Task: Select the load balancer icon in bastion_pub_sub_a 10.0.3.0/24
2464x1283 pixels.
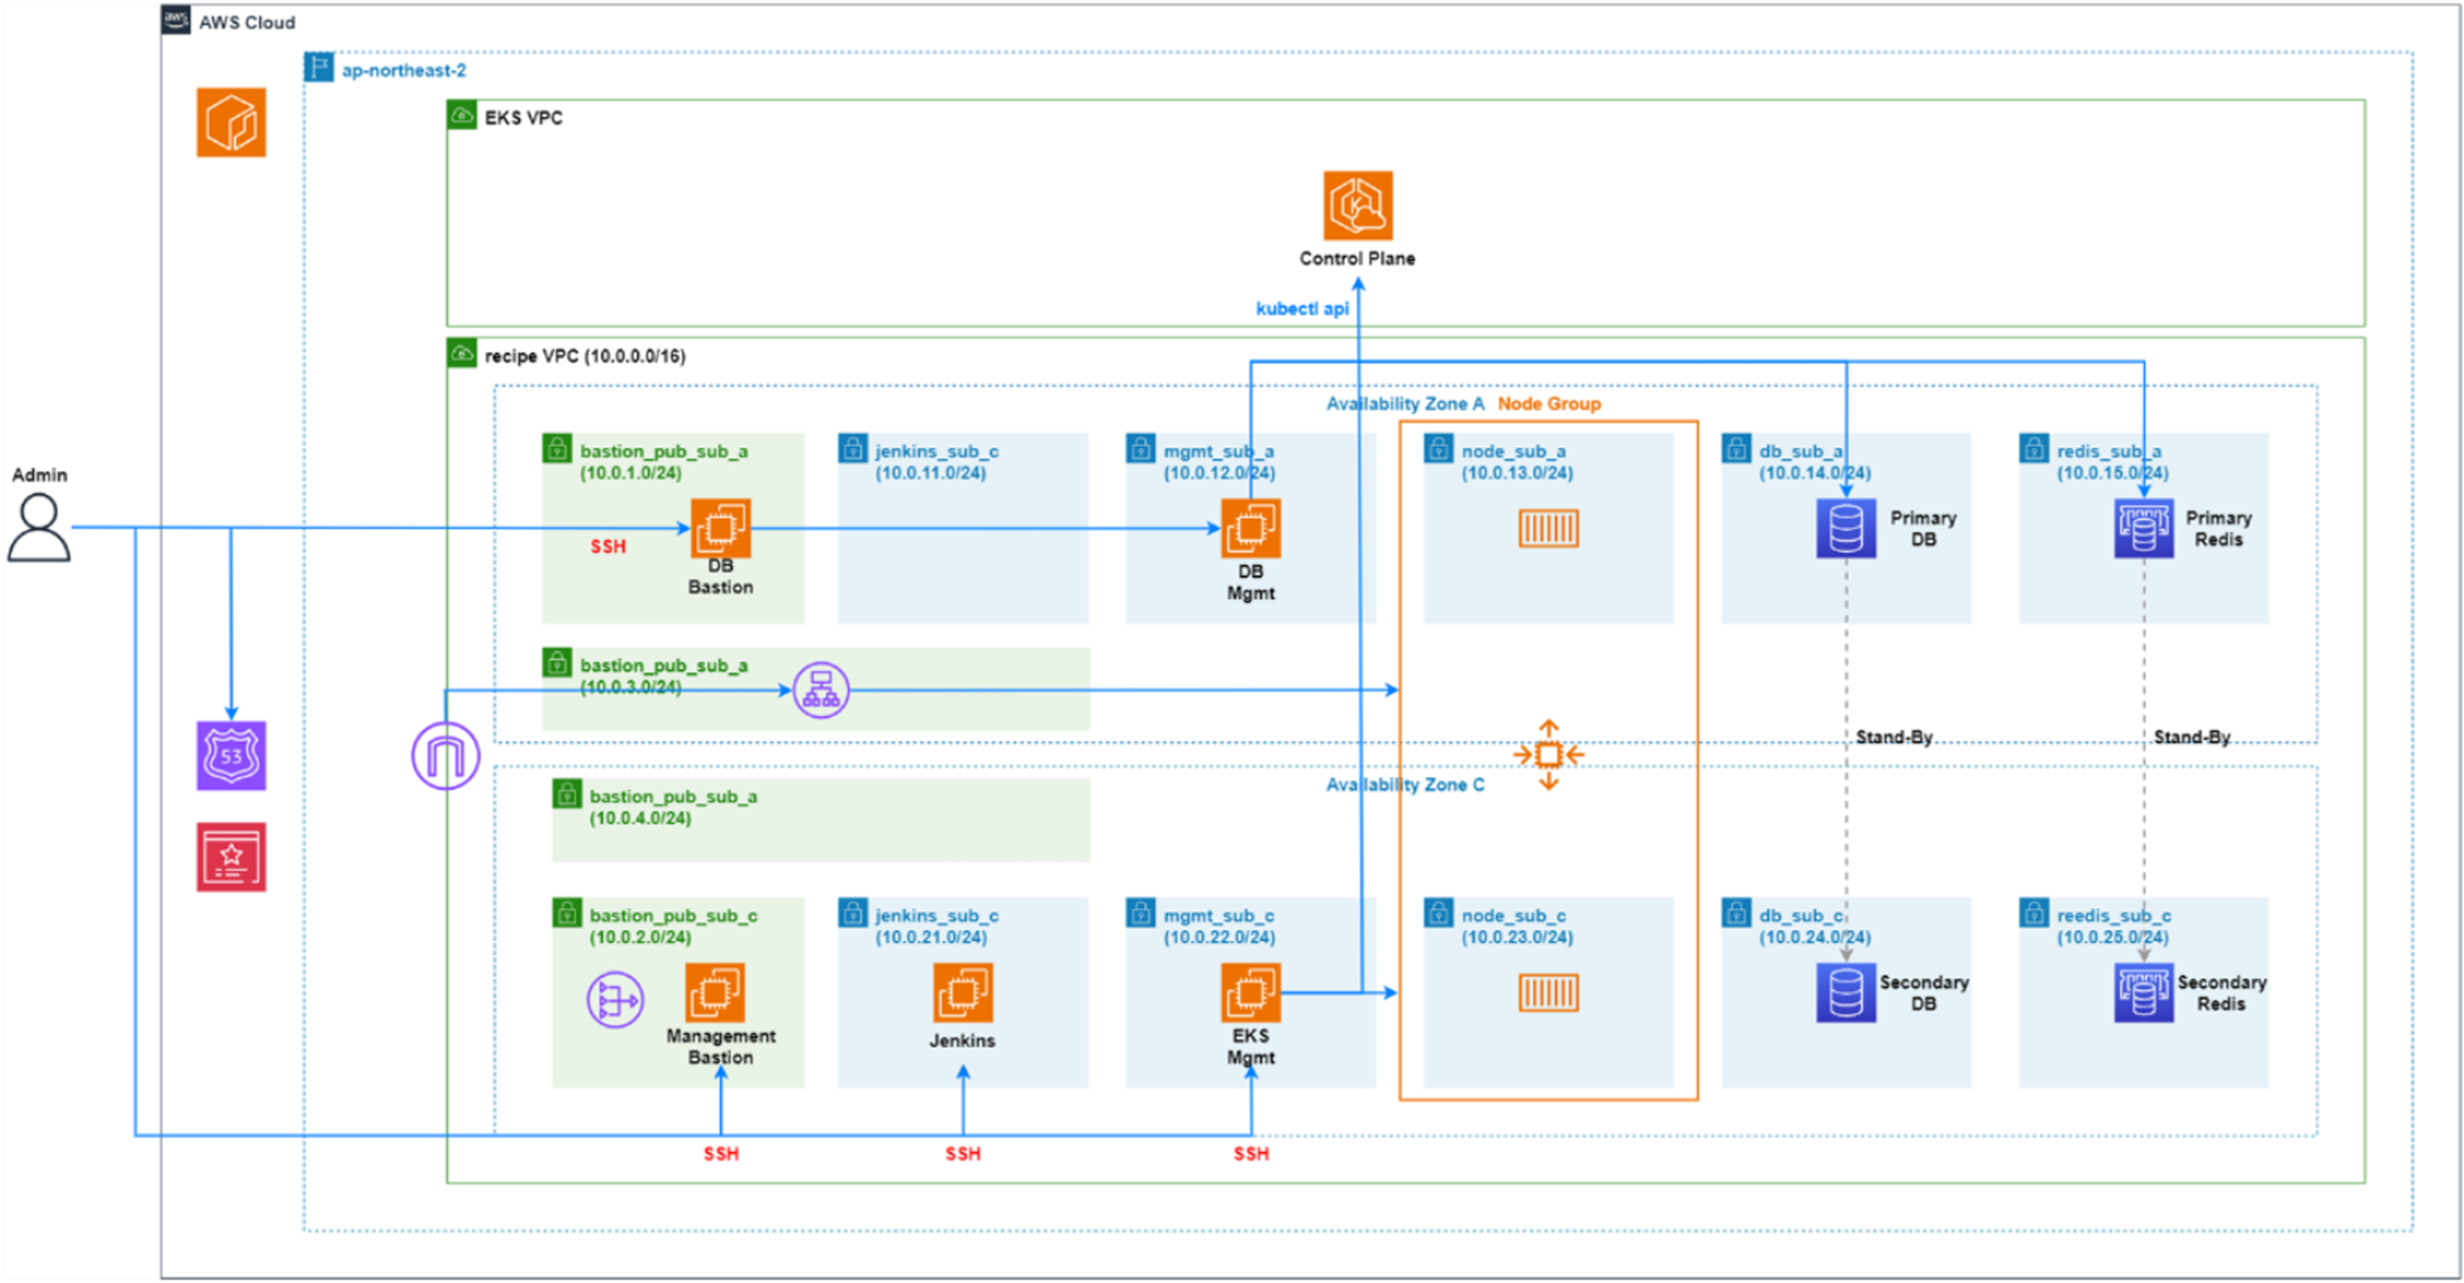Action: click(x=821, y=690)
